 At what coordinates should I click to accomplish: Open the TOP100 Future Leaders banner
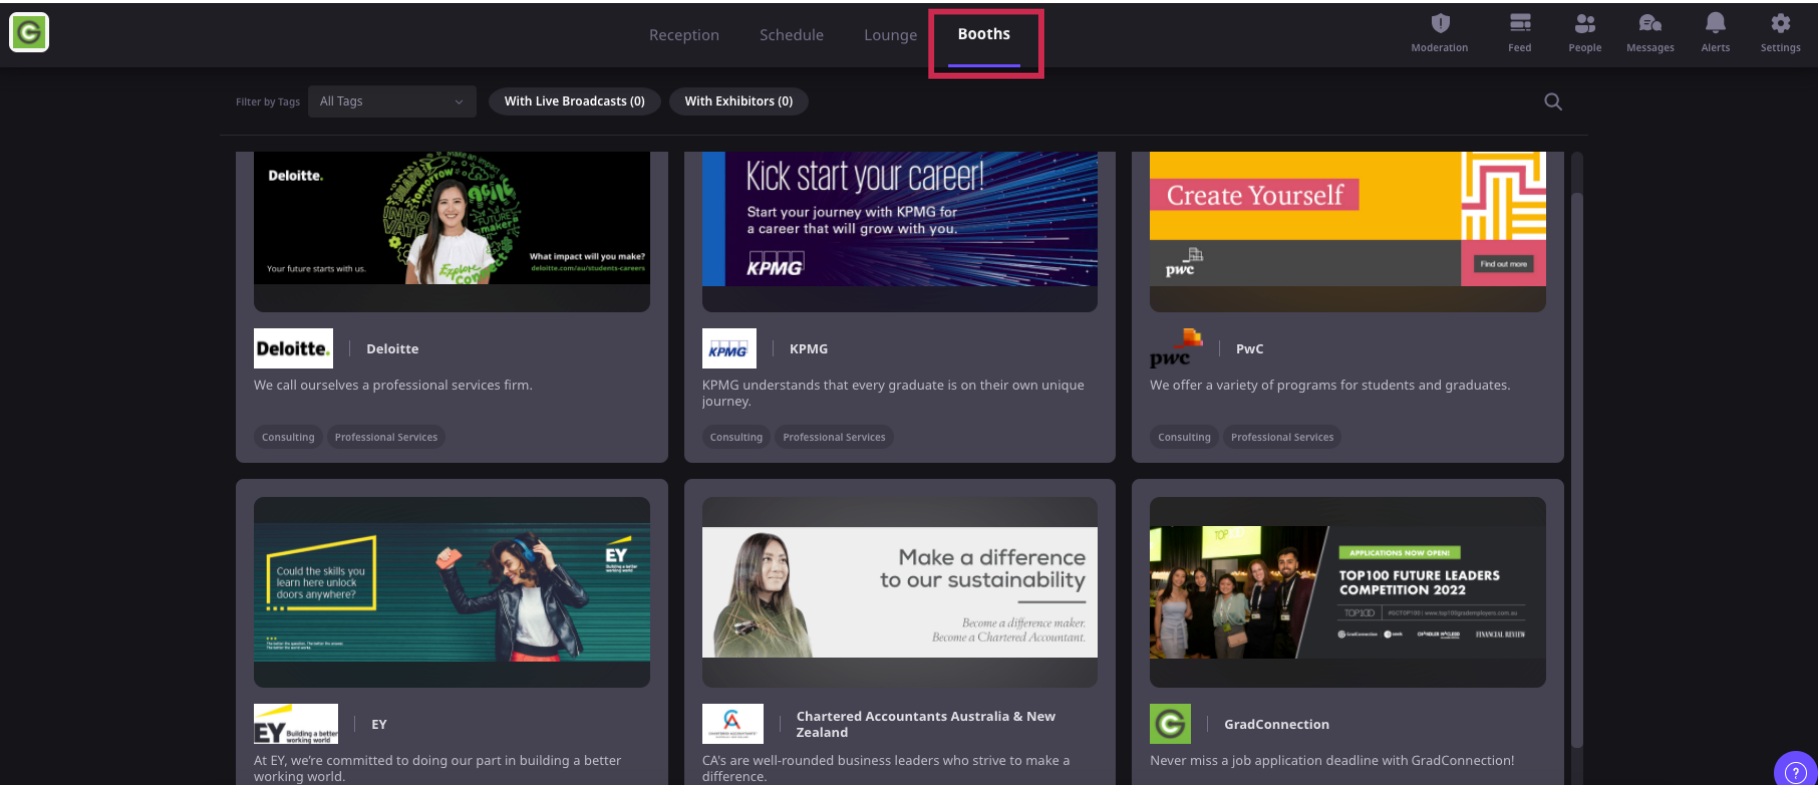click(x=1348, y=592)
